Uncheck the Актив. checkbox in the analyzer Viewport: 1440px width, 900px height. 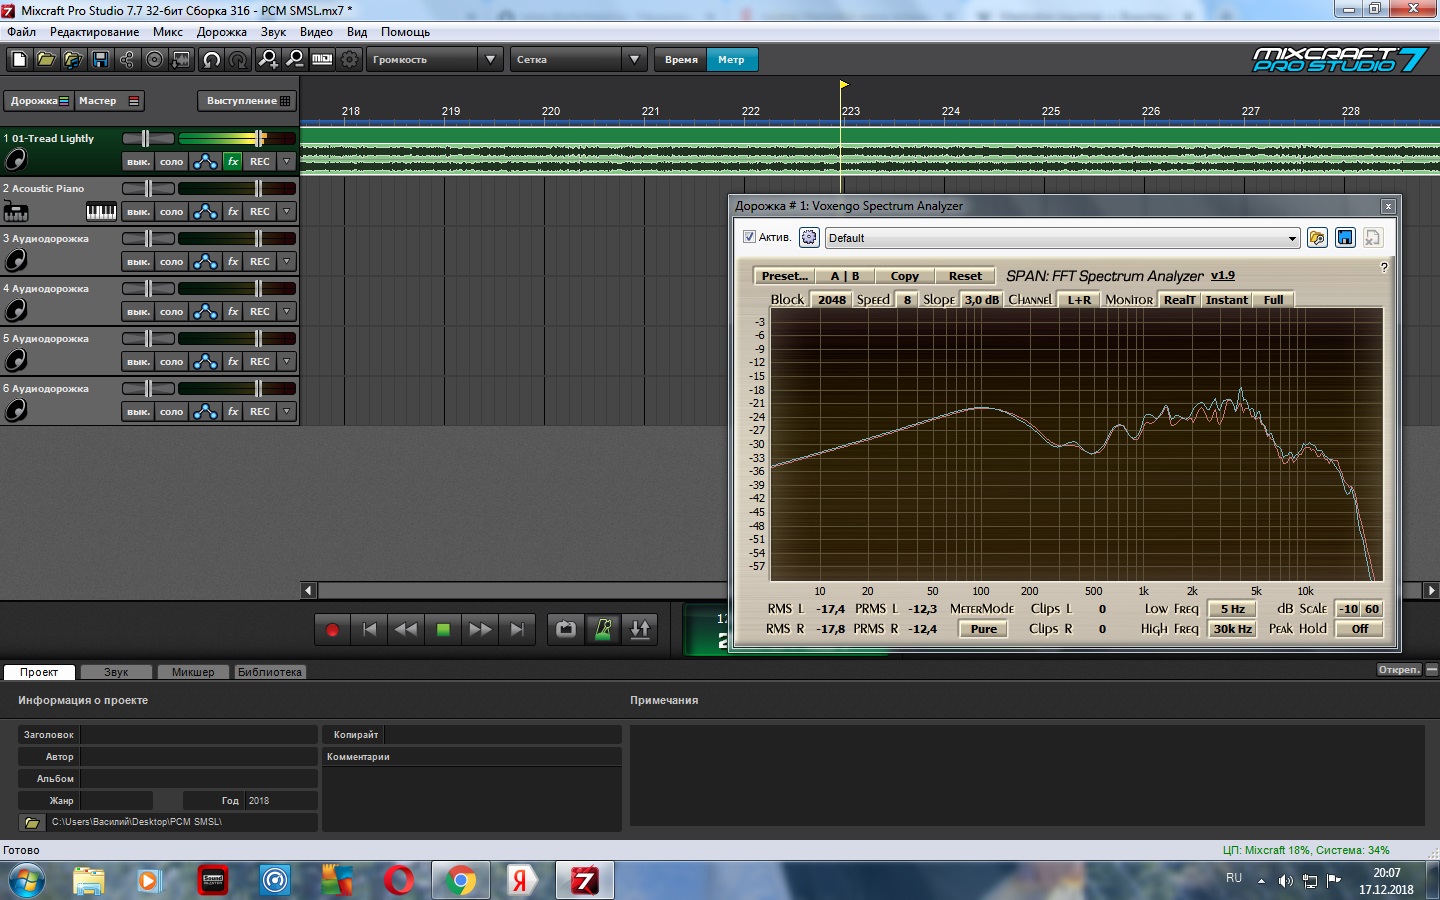[749, 237]
